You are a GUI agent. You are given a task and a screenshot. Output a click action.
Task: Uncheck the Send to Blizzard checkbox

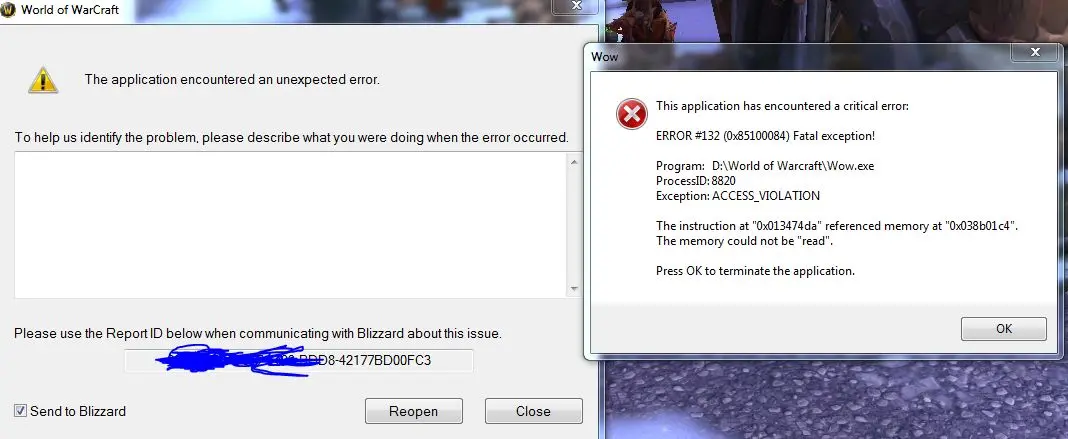click(x=20, y=411)
